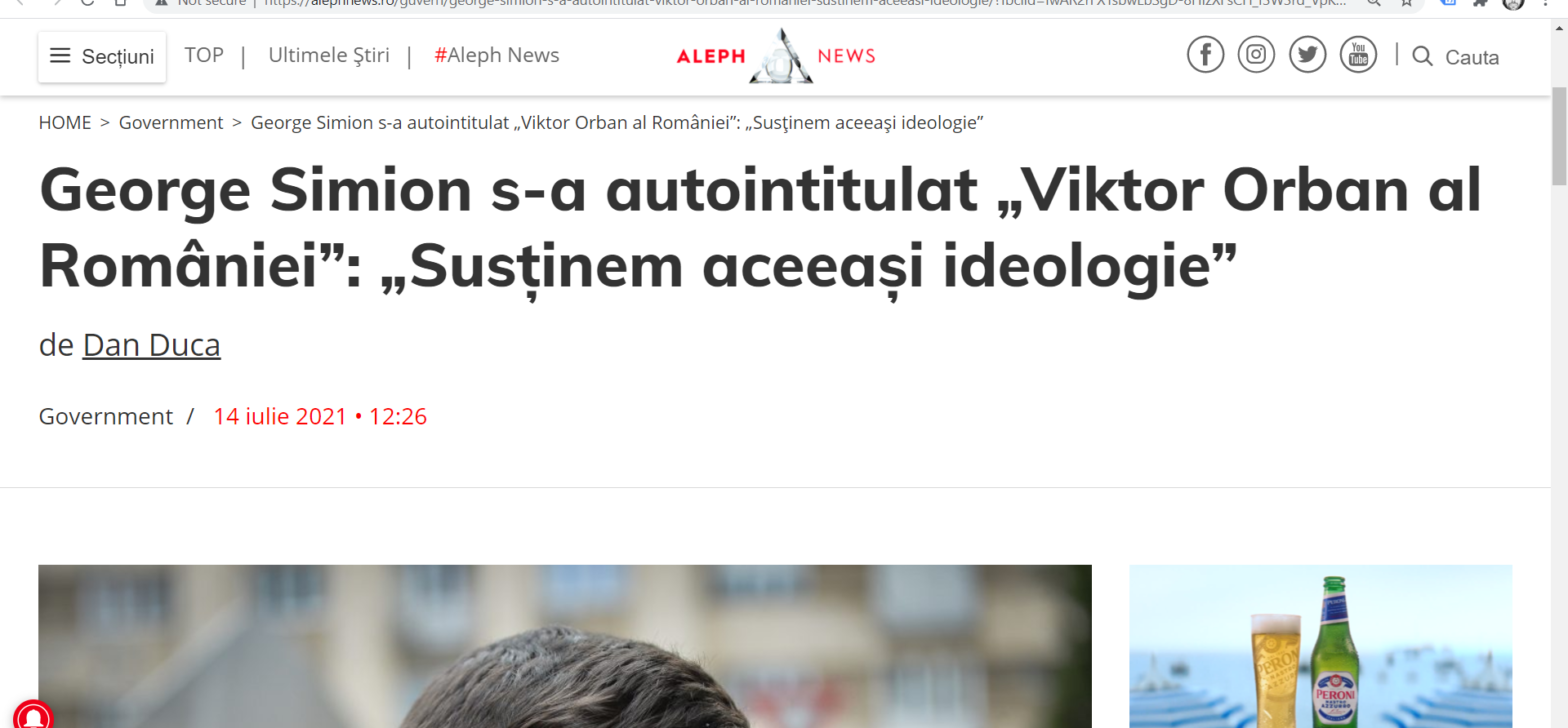Click the article title breadcrumb entry
Viewport: 1568px width, 728px height.
[x=618, y=123]
